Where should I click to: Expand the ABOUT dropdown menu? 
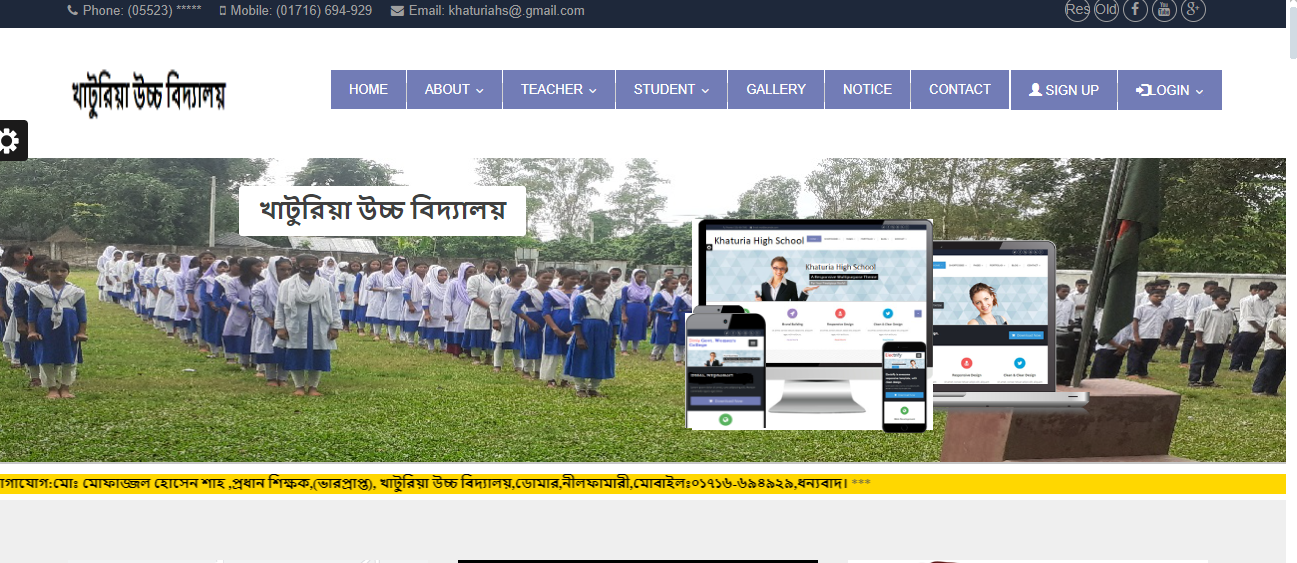tap(454, 90)
